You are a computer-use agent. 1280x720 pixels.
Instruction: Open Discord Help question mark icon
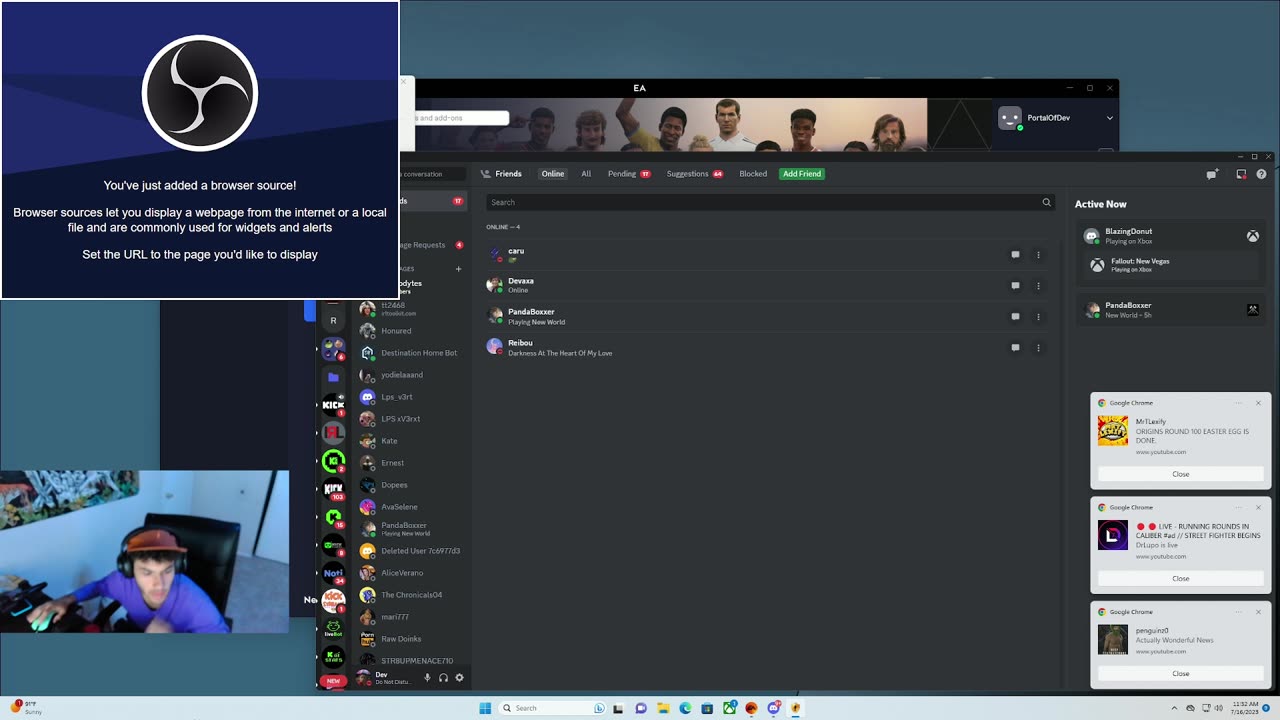[x=1261, y=174]
